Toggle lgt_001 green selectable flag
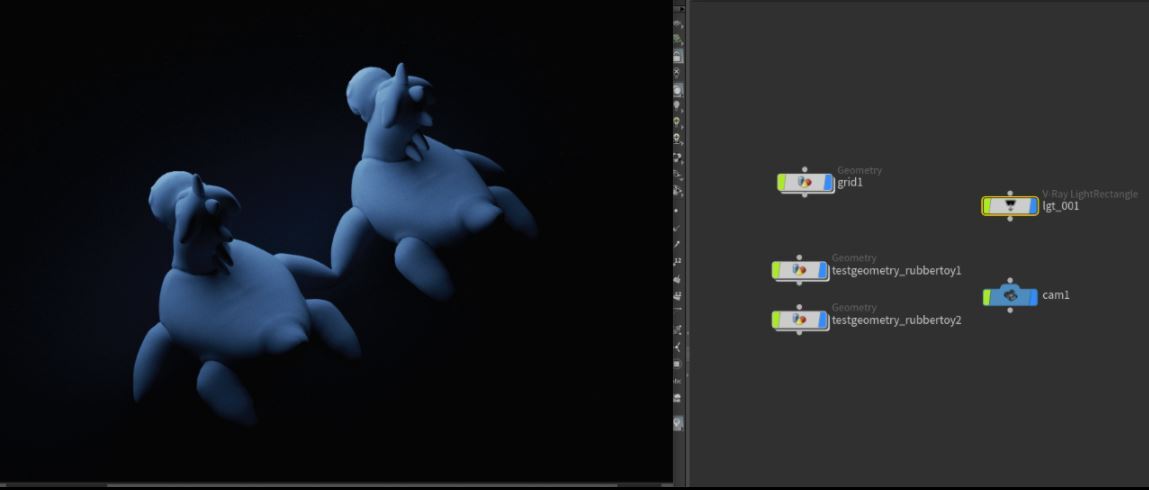The image size is (1149, 490). tap(986, 206)
